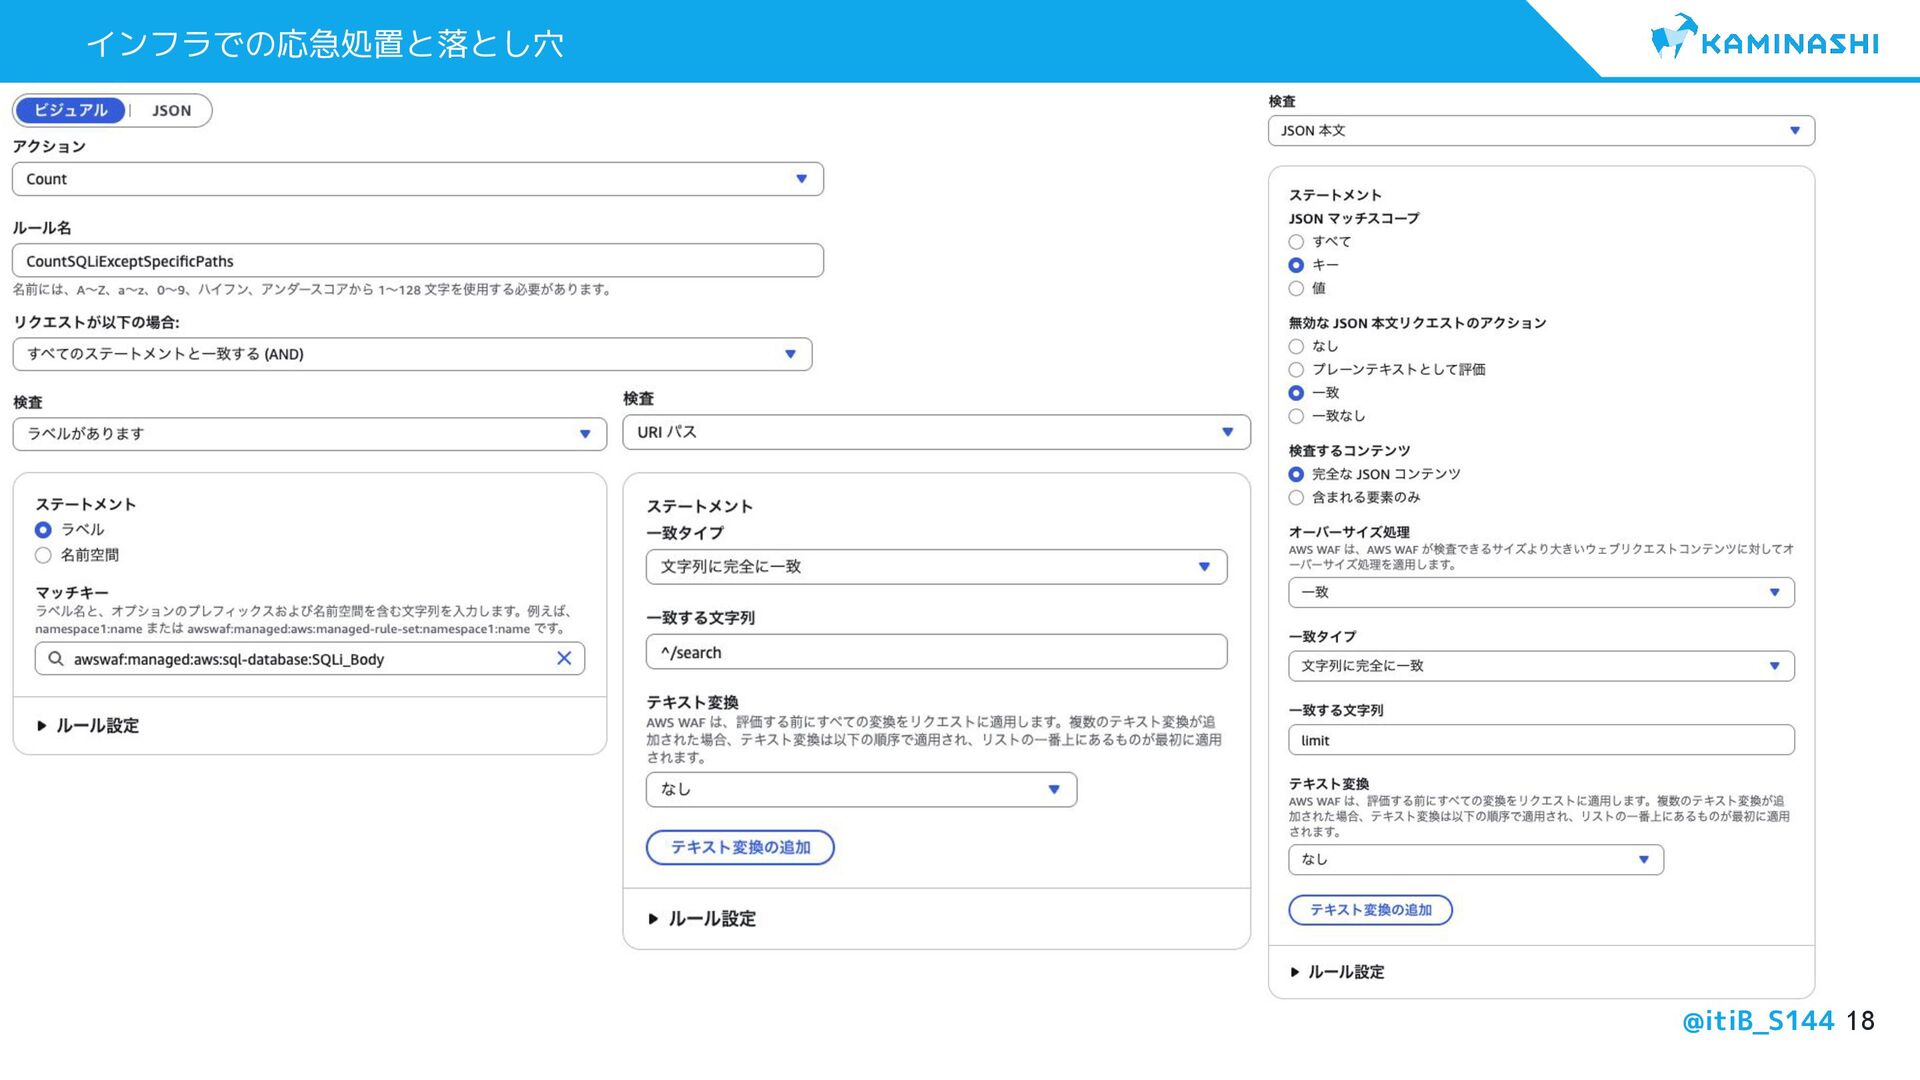The height and width of the screenshot is (1080, 1920).
Task: Click テキスト変換の追加 in JSON body panel
Action: click(1370, 910)
